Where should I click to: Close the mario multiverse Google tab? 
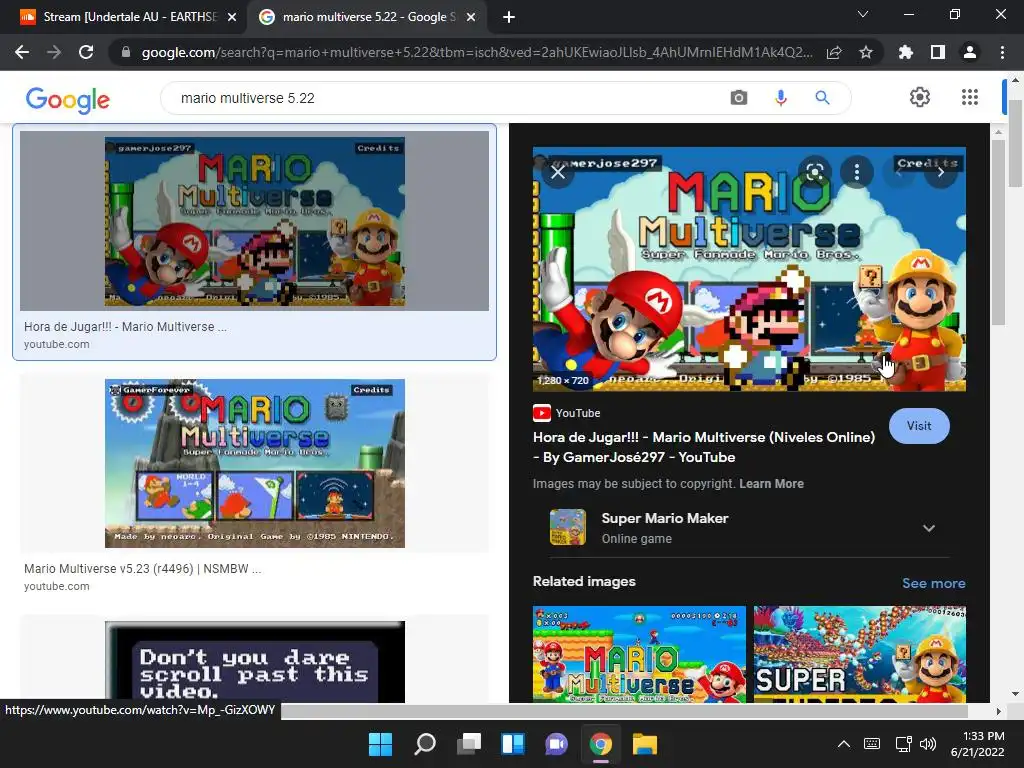[x=471, y=17]
